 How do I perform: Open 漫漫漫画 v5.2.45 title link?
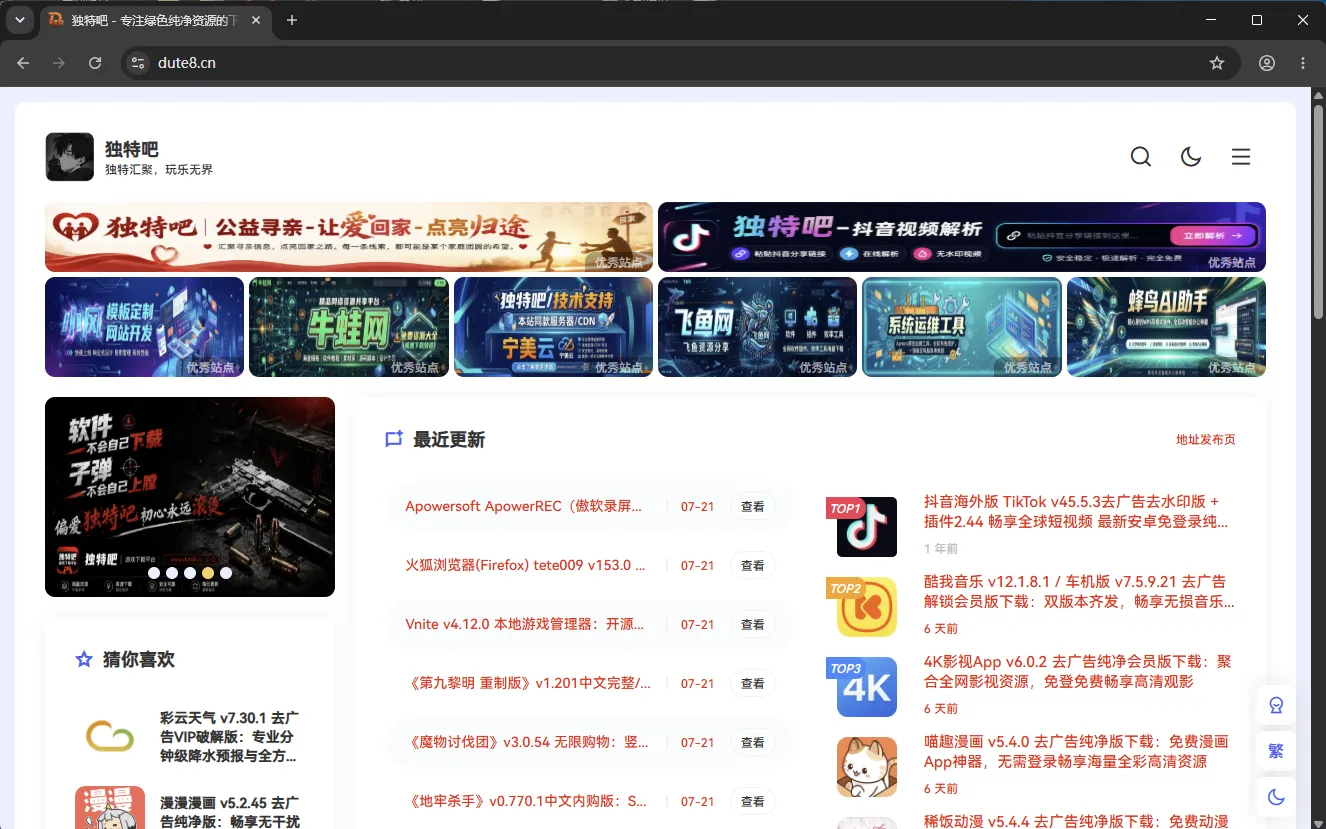click(x=229, y=812)
